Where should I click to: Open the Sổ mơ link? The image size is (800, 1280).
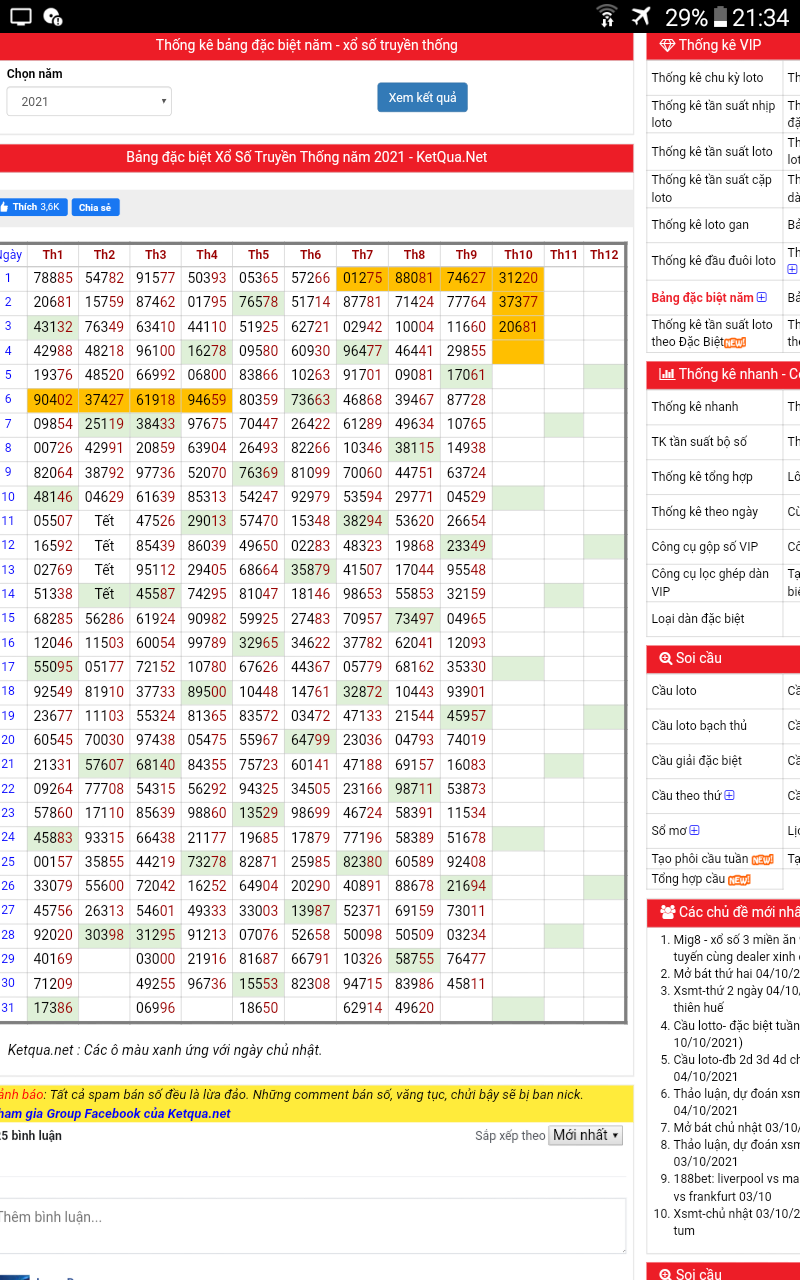669,831
